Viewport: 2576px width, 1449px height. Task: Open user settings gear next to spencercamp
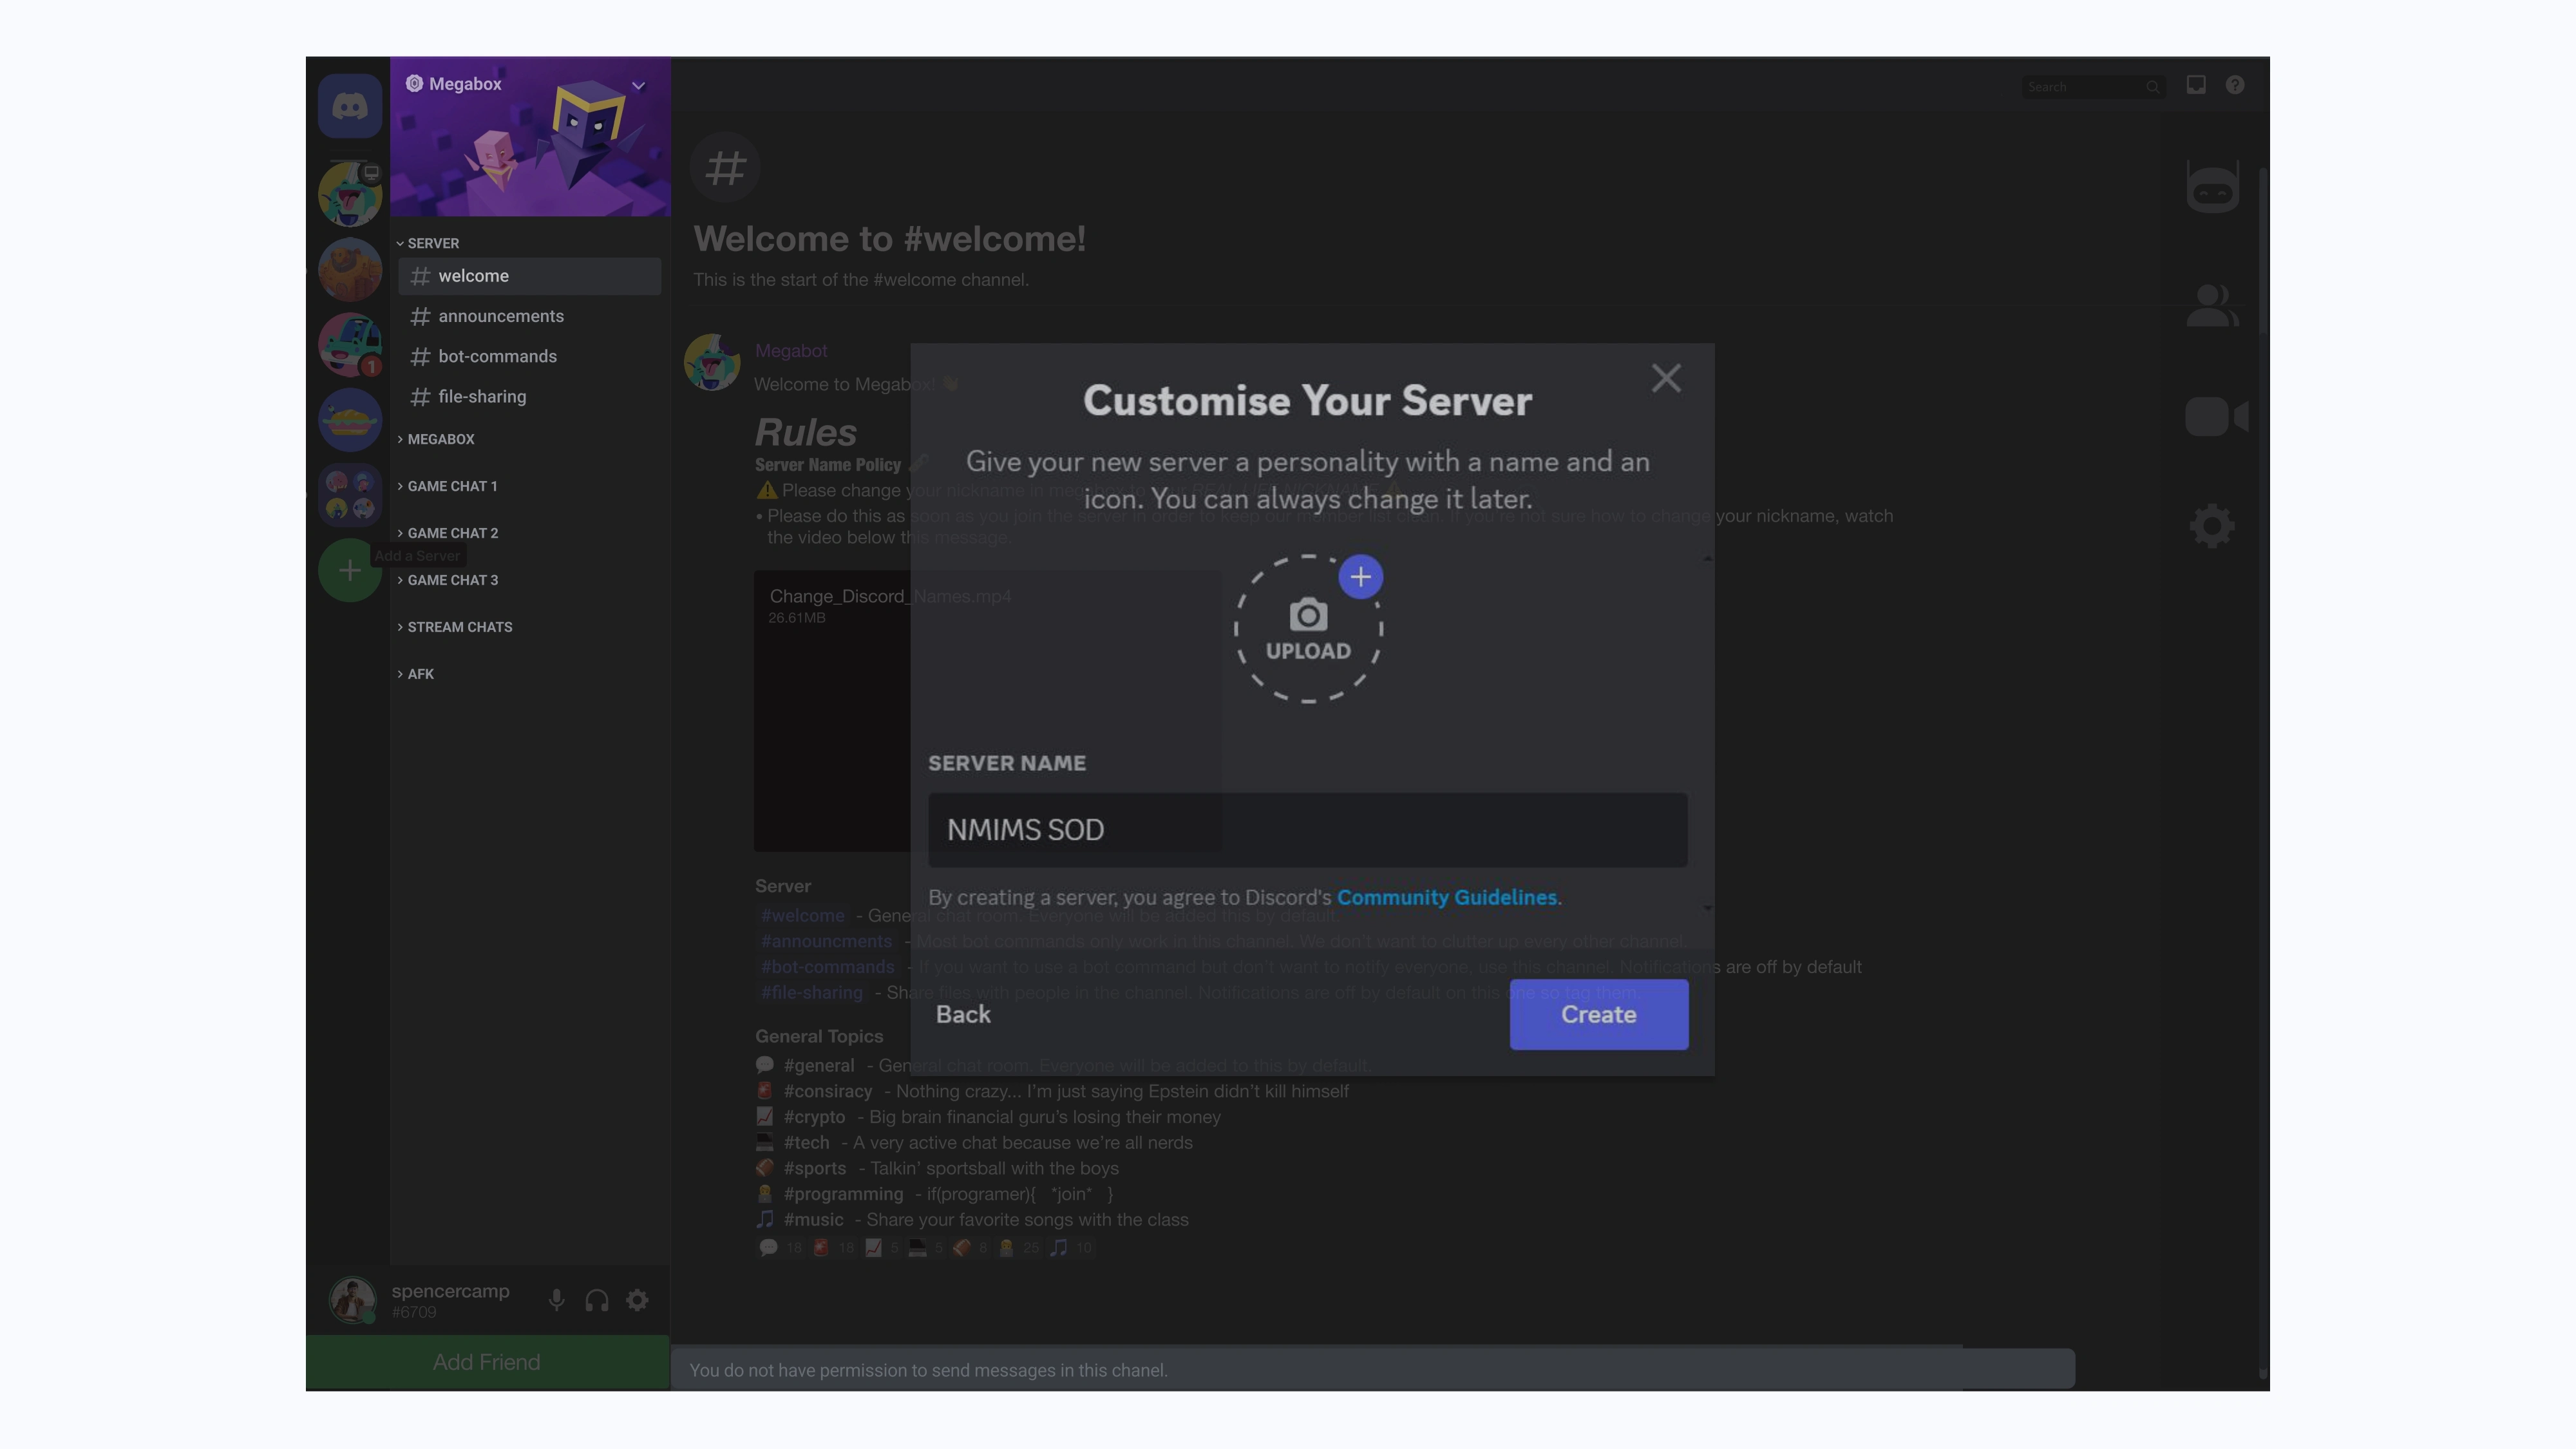point(637,1300)
